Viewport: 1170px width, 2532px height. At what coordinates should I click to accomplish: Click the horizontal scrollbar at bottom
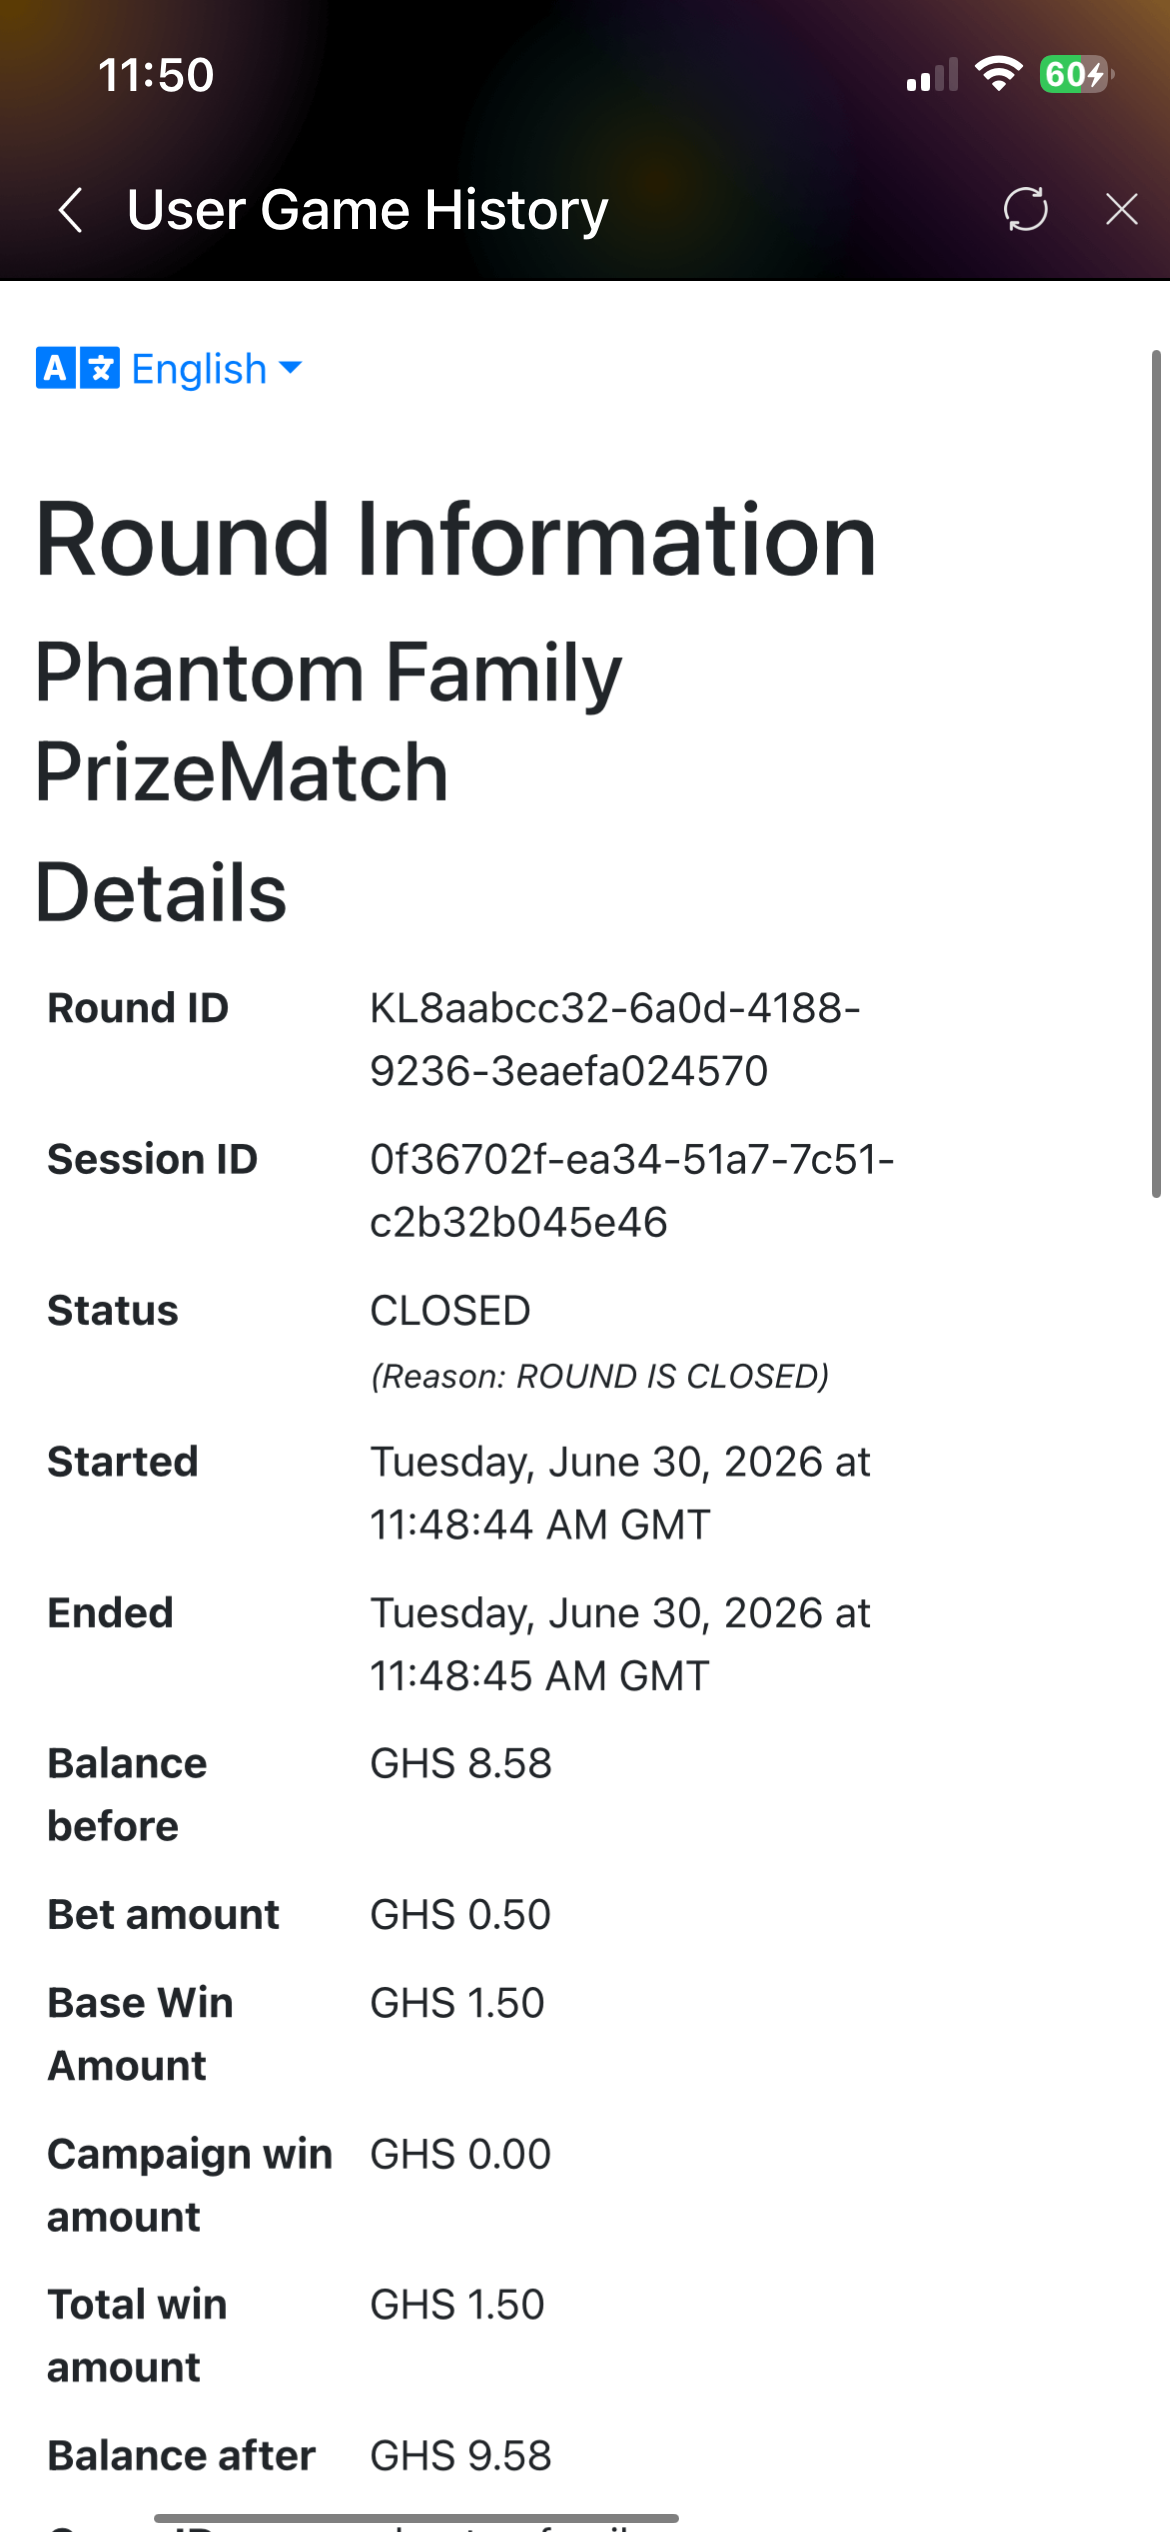click(x=416, y=2517)
